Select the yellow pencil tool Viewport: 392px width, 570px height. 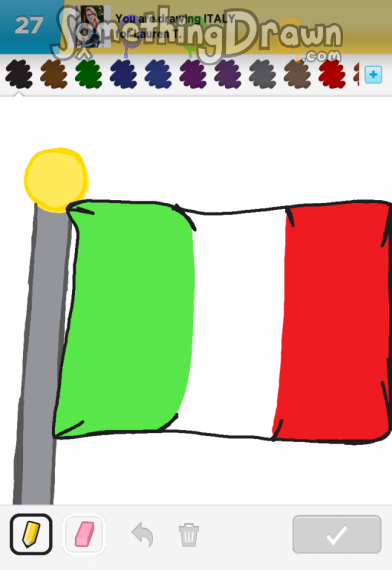31,534
